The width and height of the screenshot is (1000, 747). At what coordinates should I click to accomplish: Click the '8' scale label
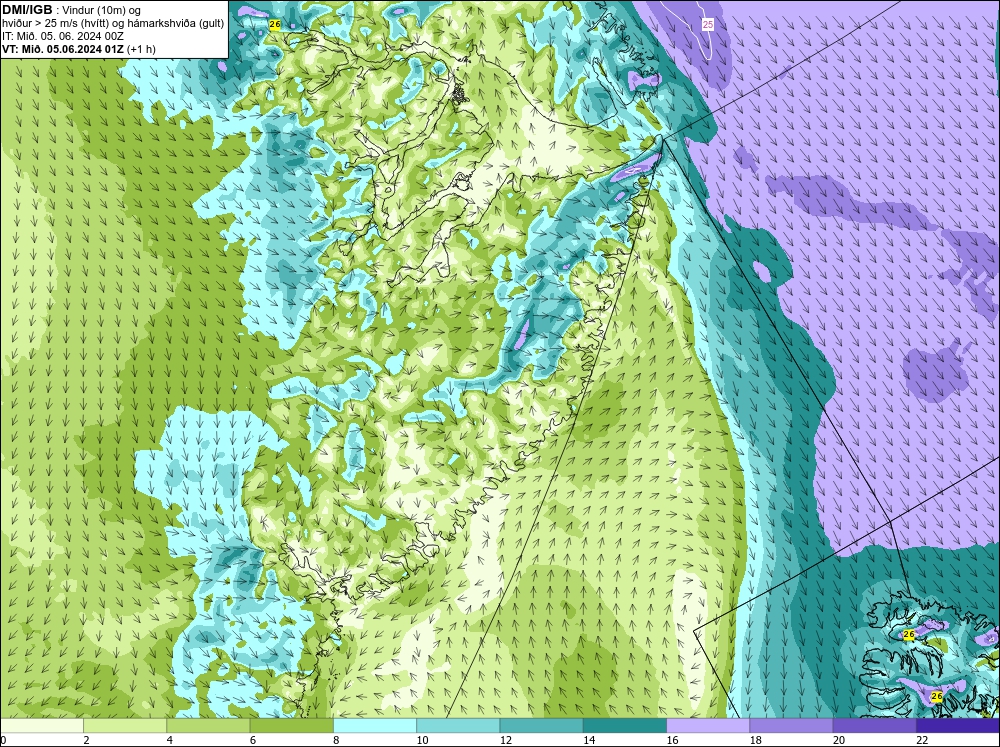click(x=336, y=740)
